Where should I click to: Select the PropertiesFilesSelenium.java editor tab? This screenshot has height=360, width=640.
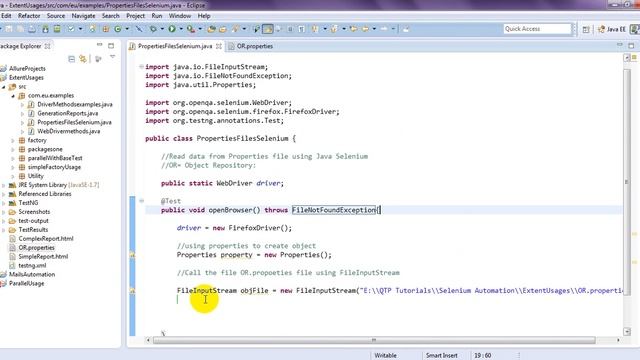pyautogui.click(x=175, y=46)
